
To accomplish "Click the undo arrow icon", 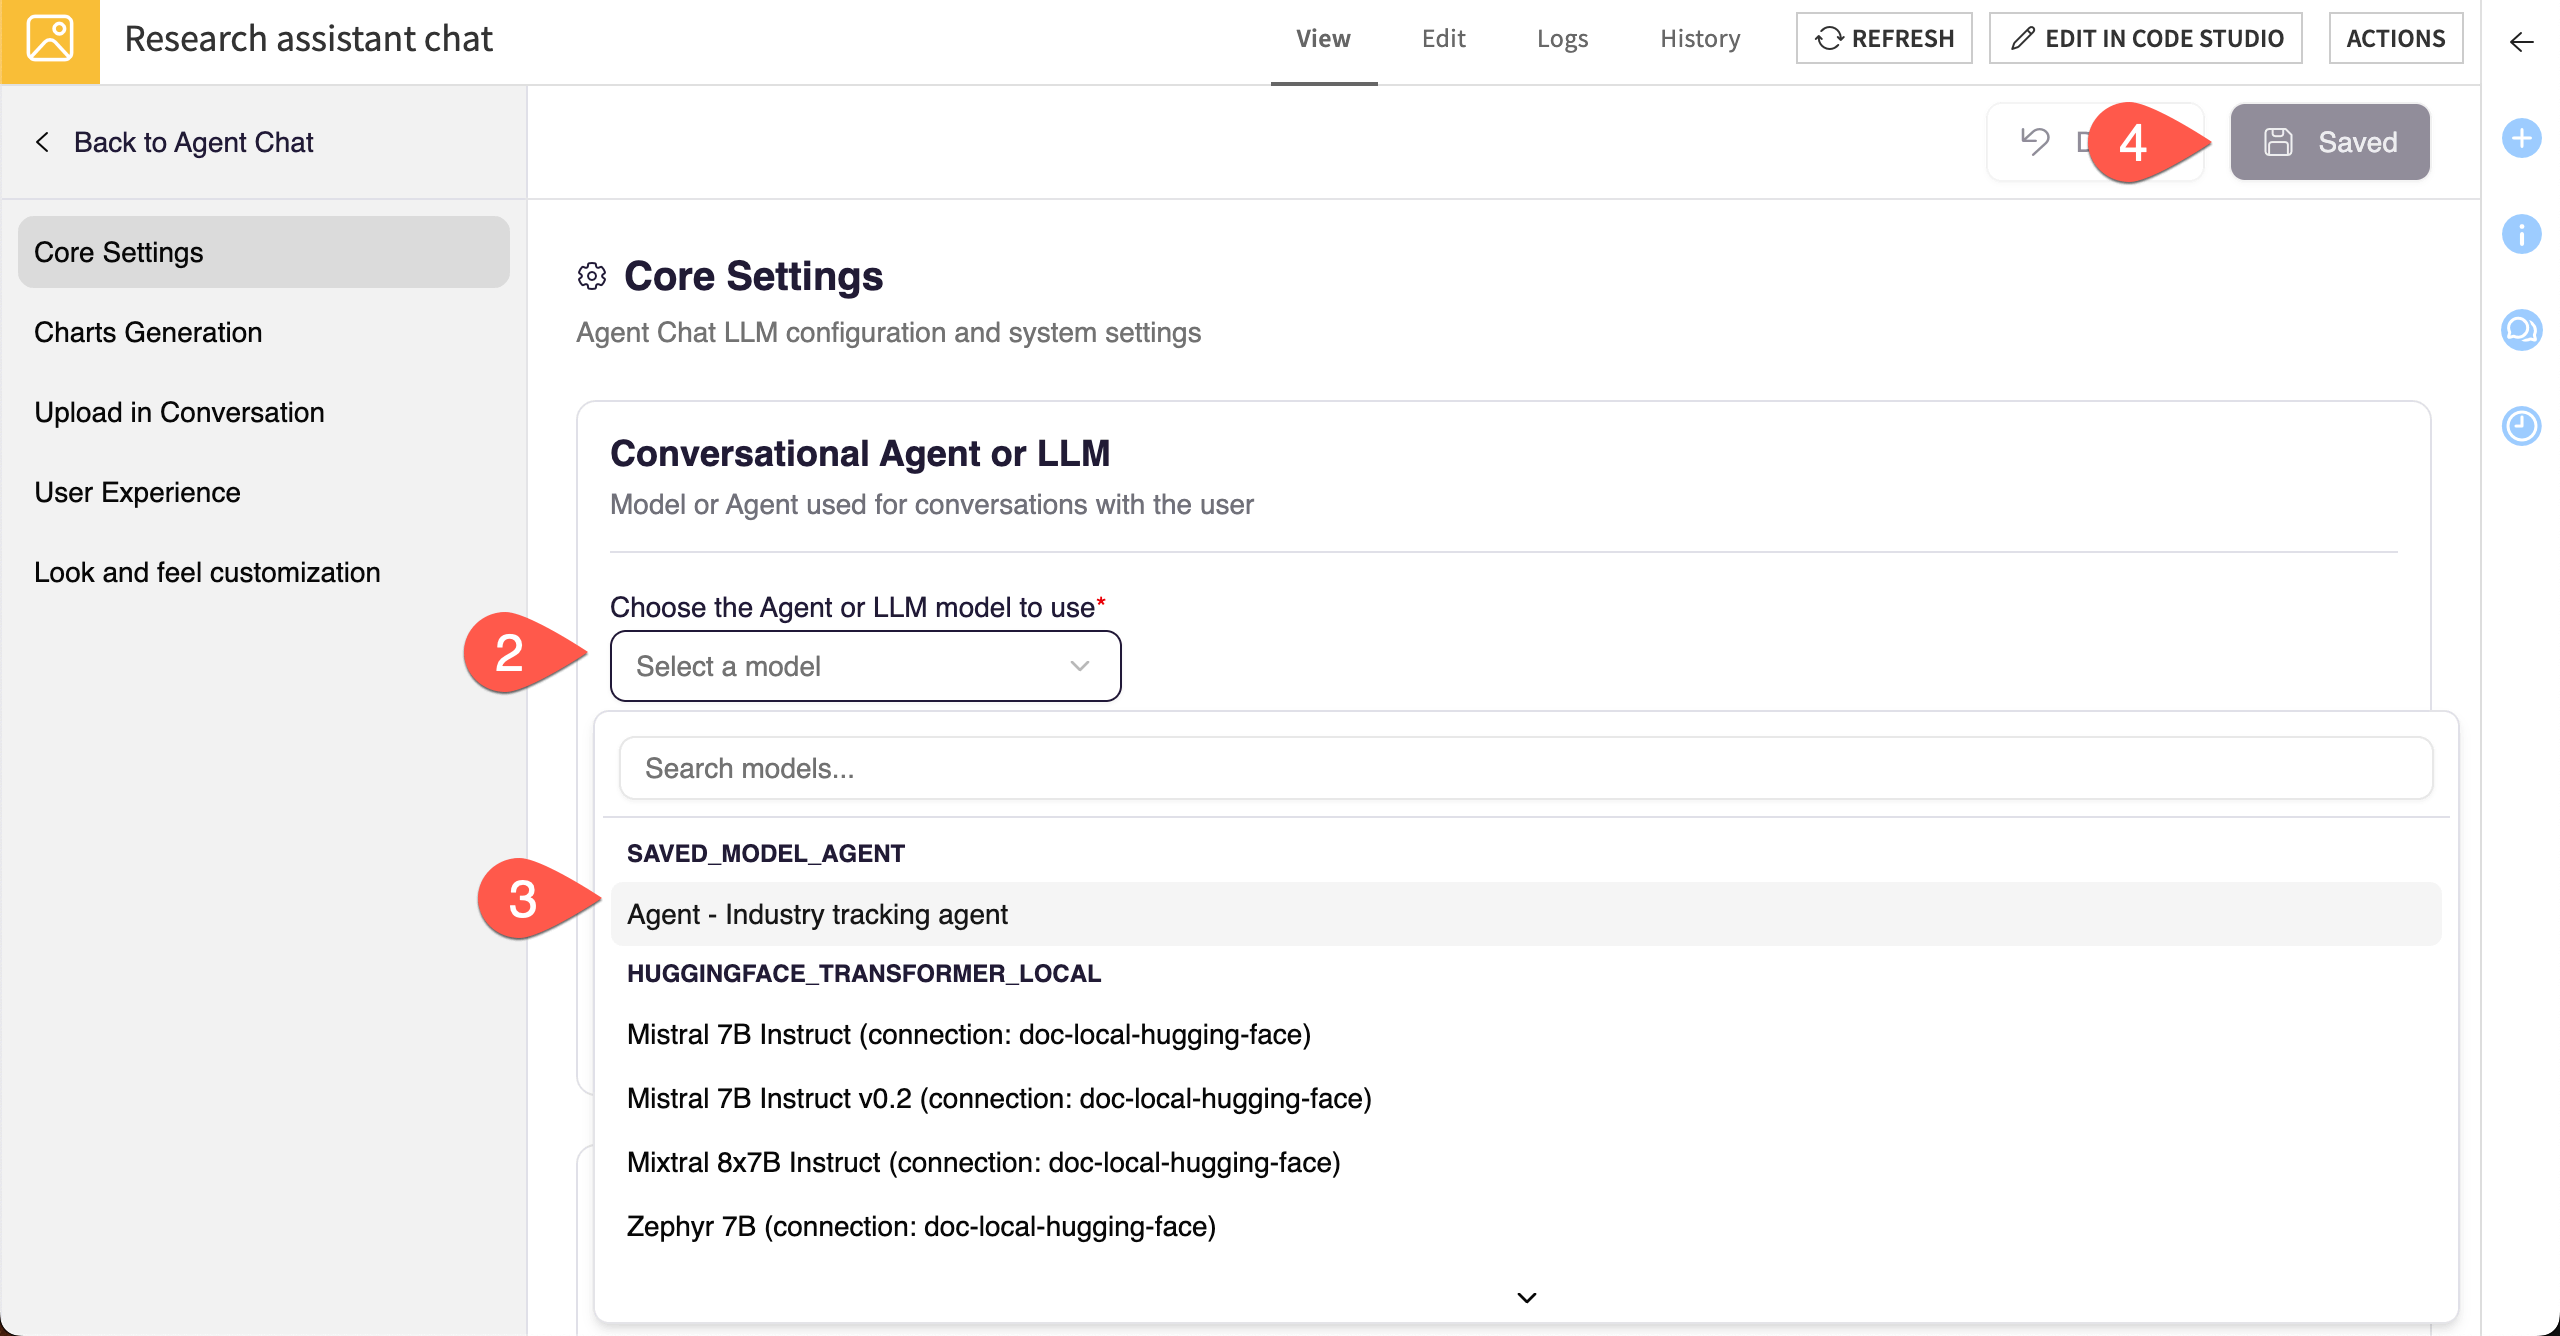I will [2034, 141].
